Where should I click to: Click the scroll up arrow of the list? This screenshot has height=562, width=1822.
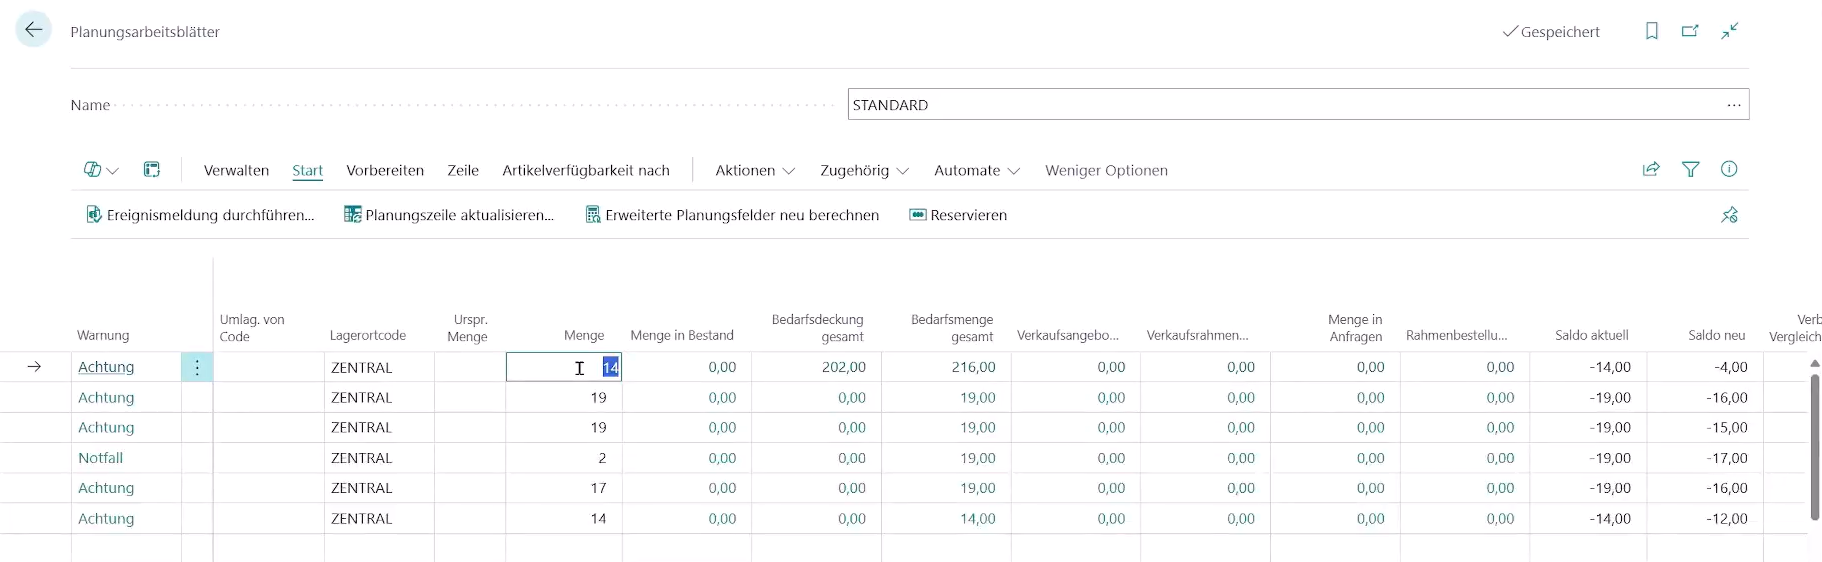click(x=1814, y=364)
